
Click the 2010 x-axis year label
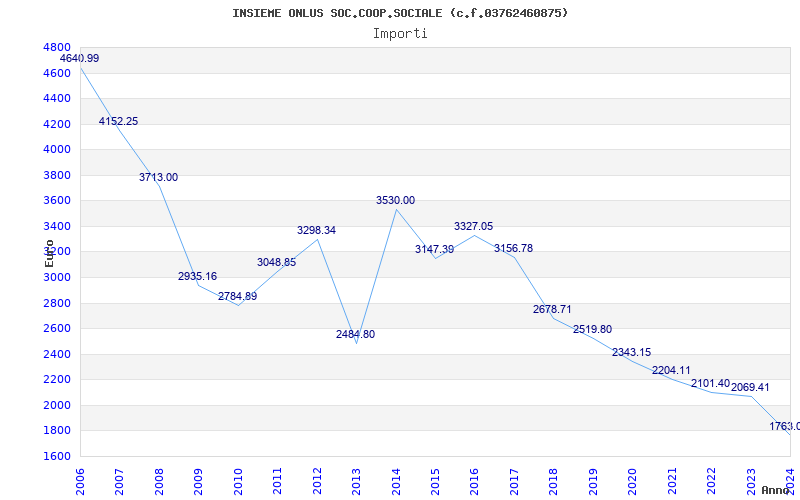pyautogui.click(x=238, y=482)
